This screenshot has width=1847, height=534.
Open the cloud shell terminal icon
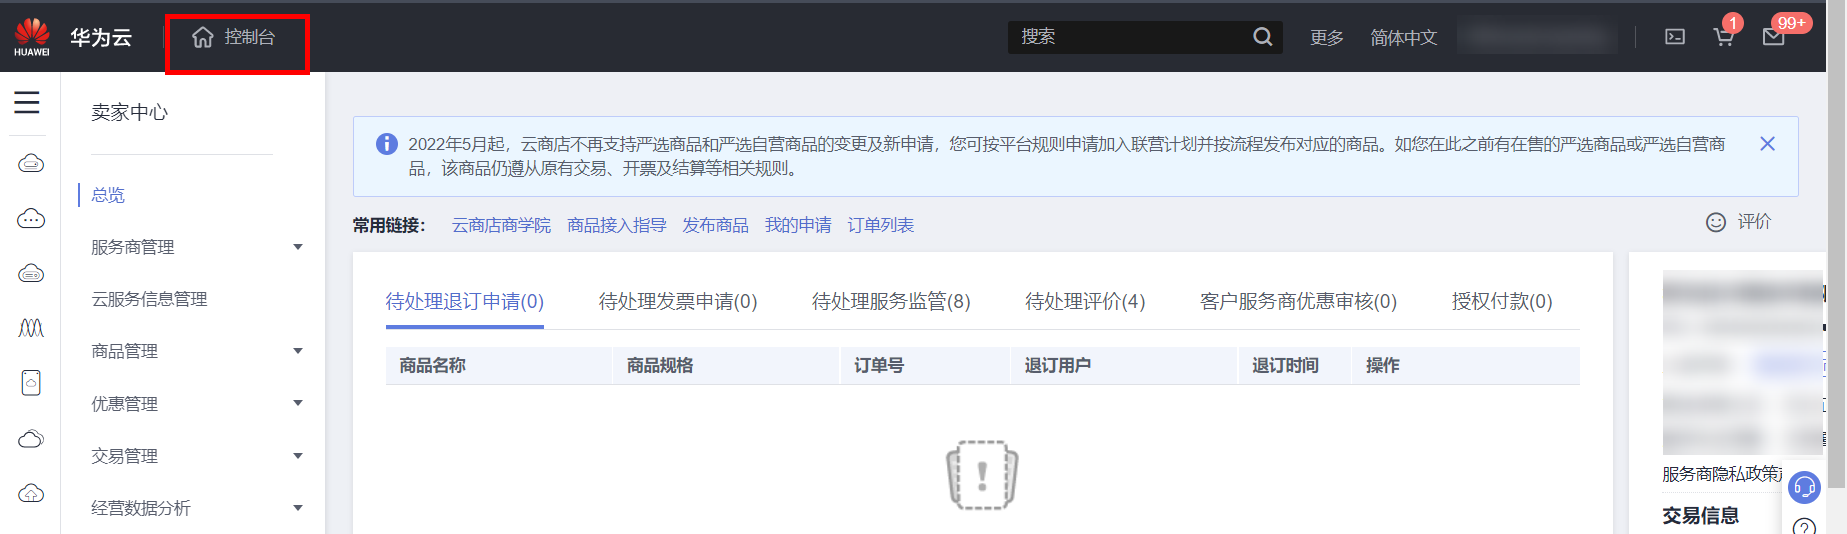click(x=1674, y=37)
